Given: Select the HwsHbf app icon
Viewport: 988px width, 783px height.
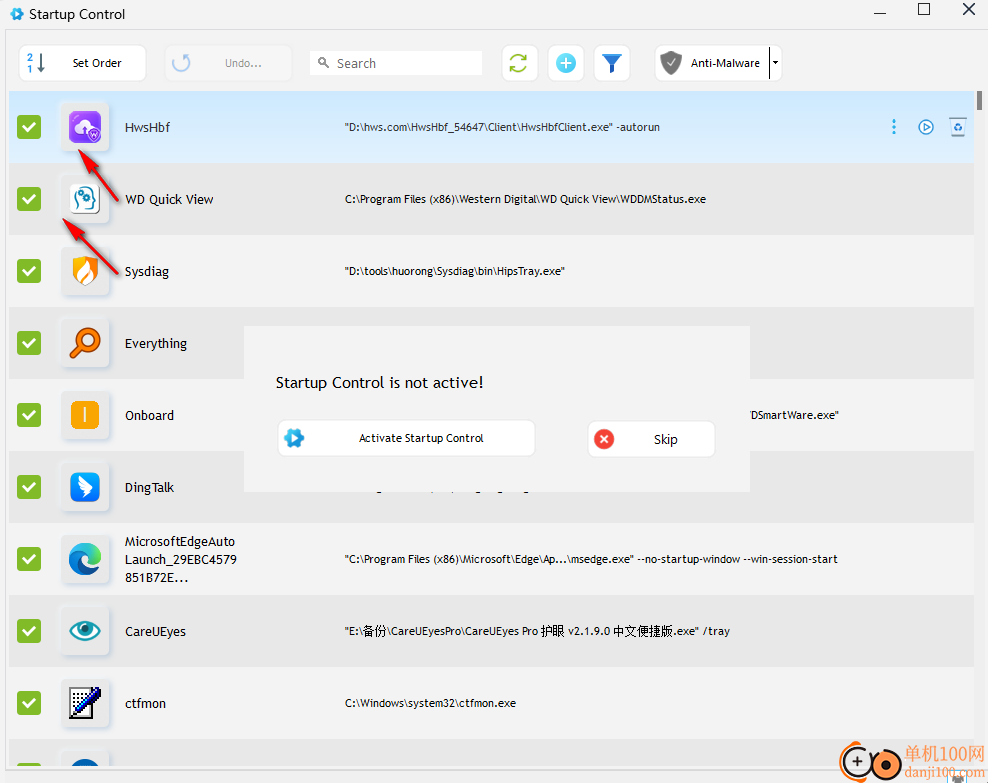Looking at the screenshot, I should 85,127.
